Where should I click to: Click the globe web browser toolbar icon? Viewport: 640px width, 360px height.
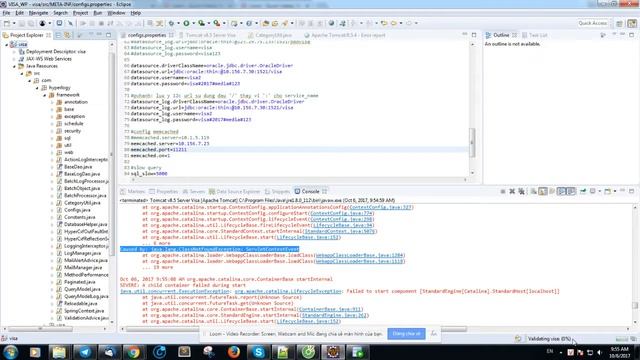point(331,23)
